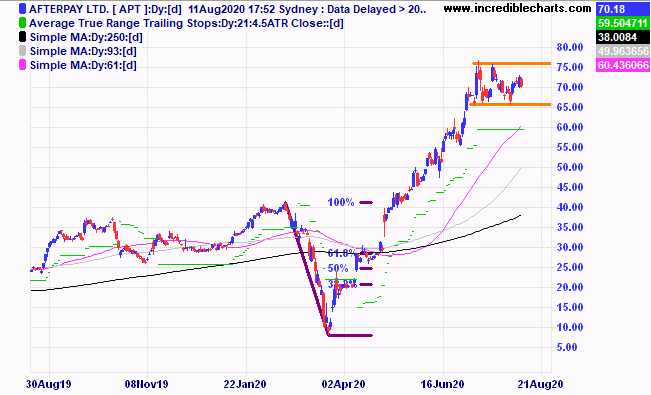651x395 pixels.
Task: Click the 80.00 price axis label
Action: [x=570, y=47]
